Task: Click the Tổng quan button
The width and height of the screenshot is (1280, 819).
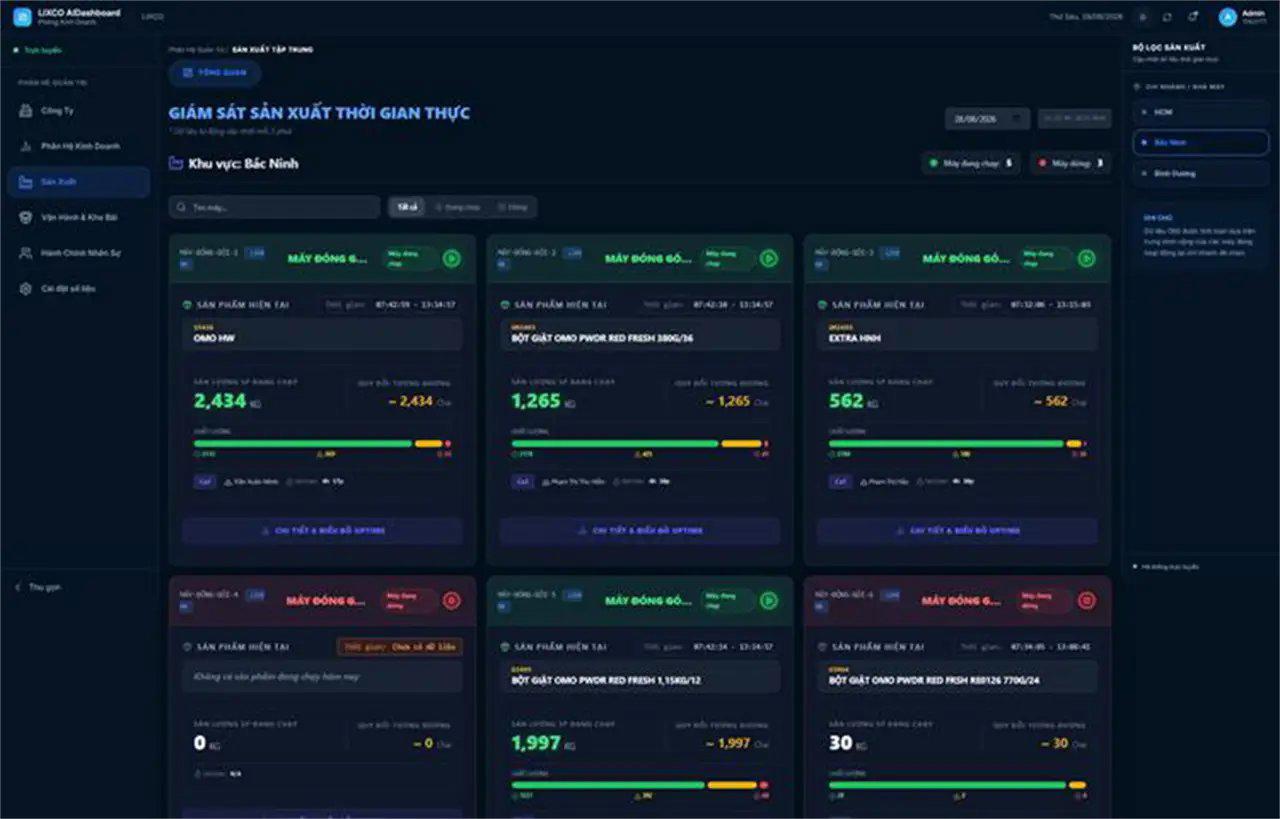Action: (215, 72)
